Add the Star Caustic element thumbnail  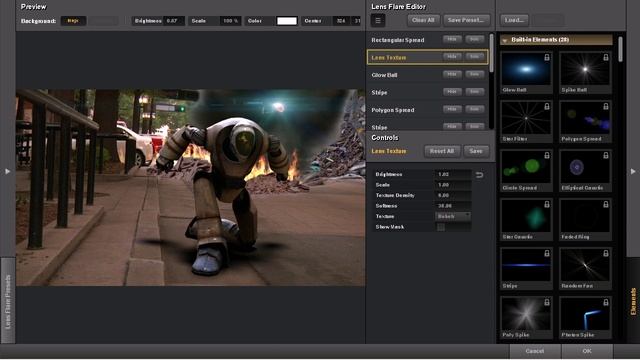(x=526, y=219)
